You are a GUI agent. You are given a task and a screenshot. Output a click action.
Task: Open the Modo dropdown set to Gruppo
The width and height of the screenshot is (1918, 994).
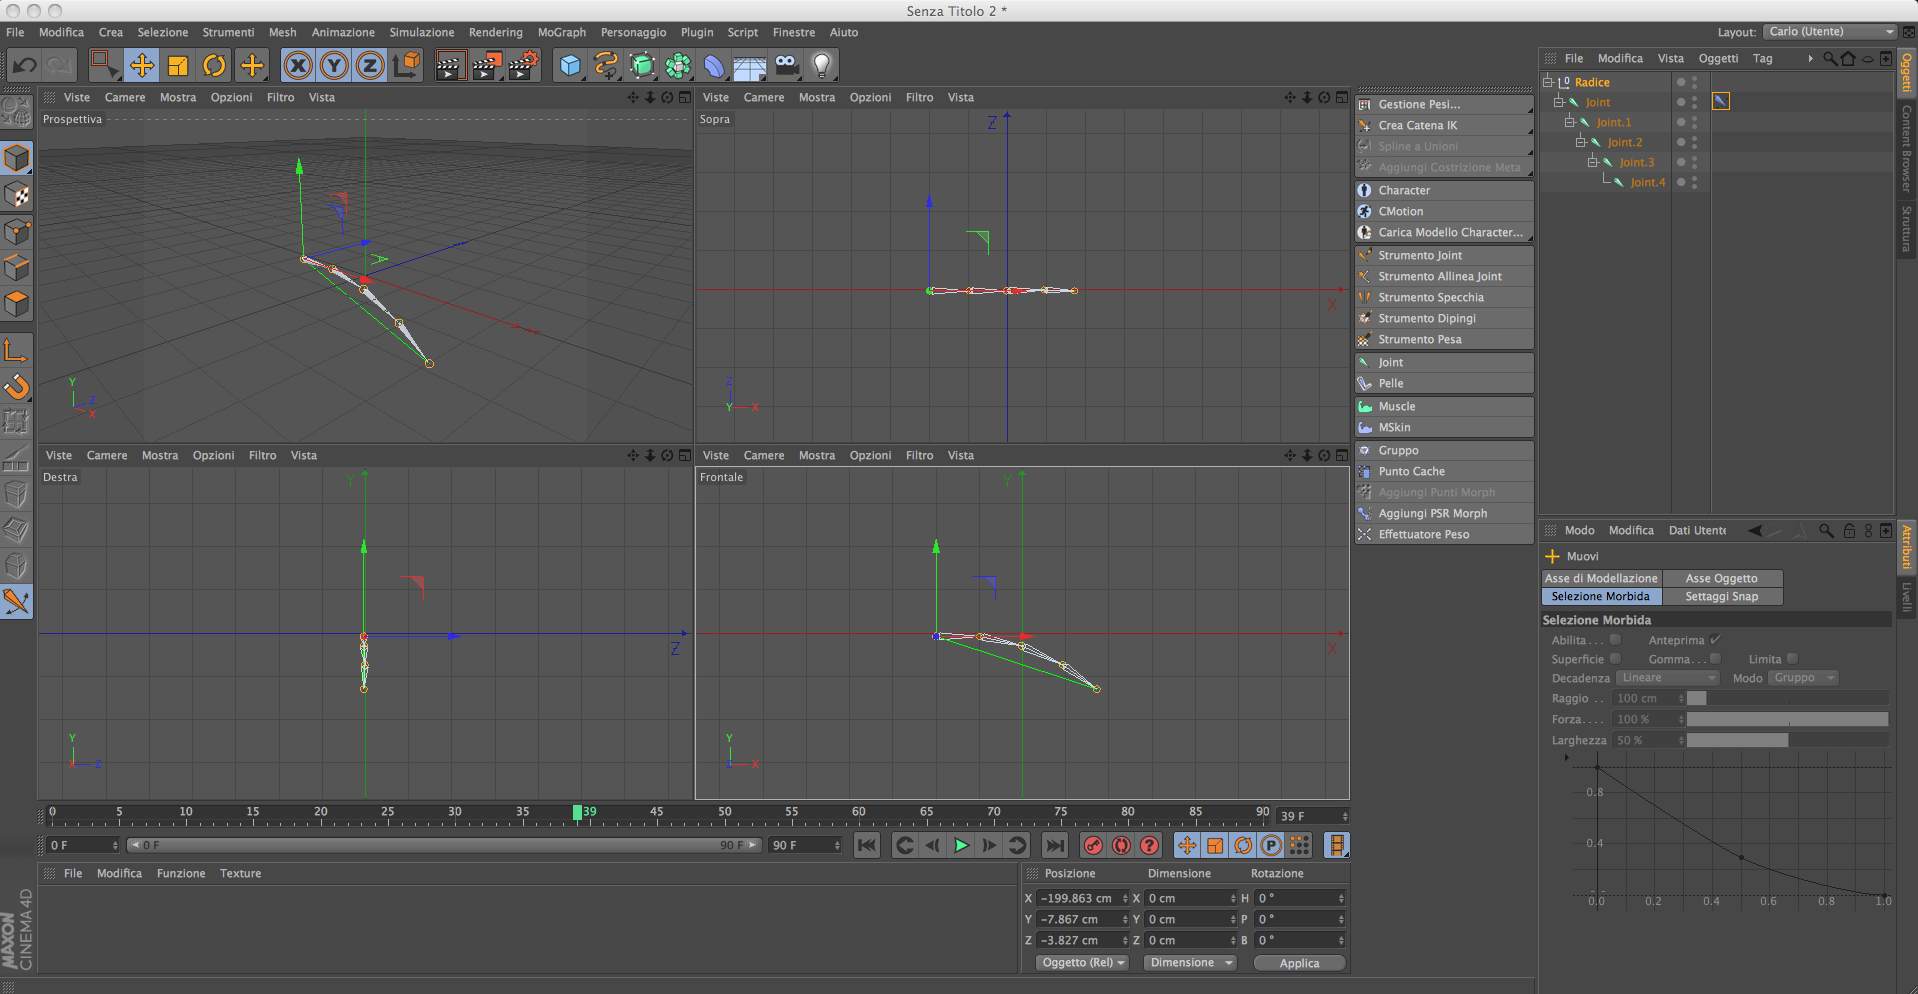tap(1804, 678)
